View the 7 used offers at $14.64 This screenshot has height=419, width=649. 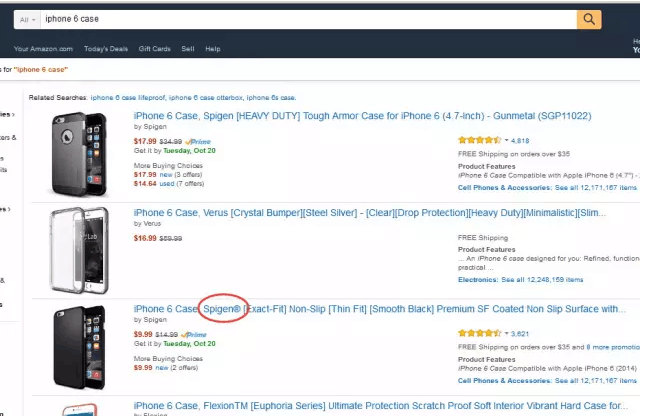pos(167,183)
